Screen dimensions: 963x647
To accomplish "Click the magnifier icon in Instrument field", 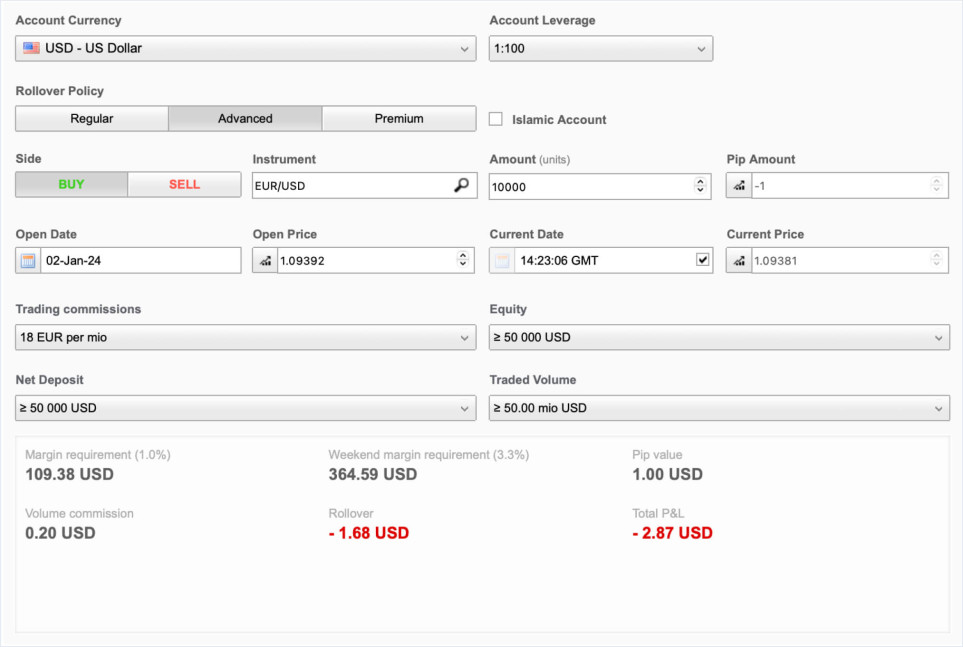I will (461, 185).
